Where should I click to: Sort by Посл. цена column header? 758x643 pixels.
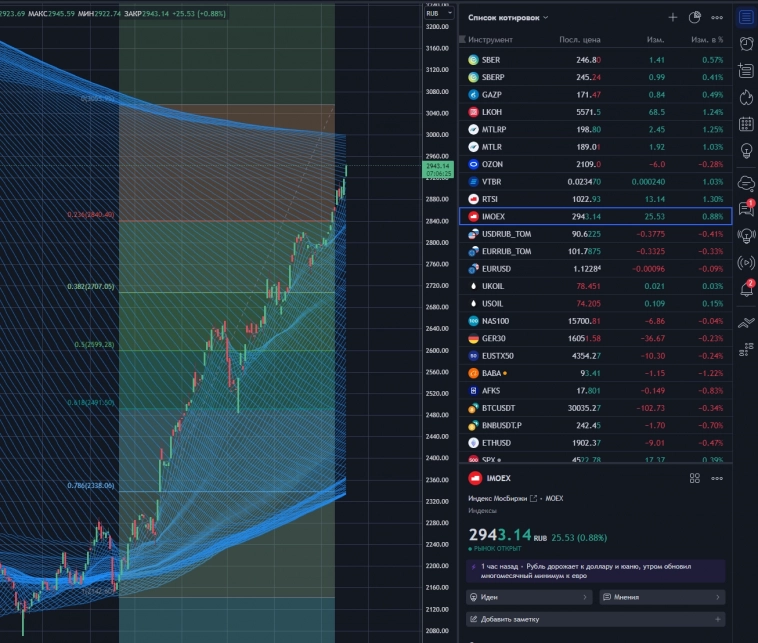pyautogui.click(x=578, y=40)
